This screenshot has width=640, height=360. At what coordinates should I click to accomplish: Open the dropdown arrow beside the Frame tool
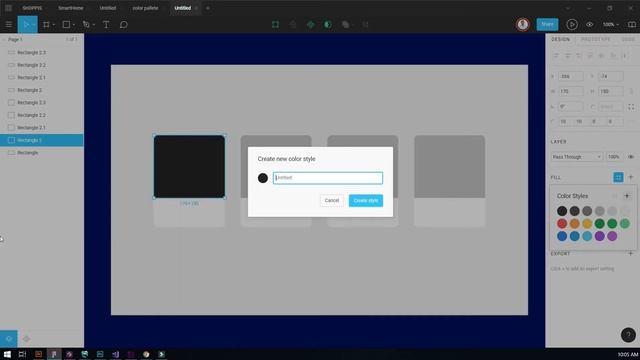tap(53, 25)
